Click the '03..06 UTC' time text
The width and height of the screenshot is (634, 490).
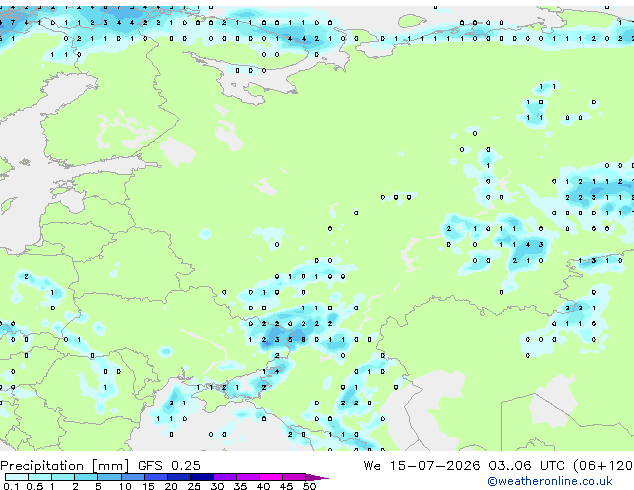[x=526, y=466]
